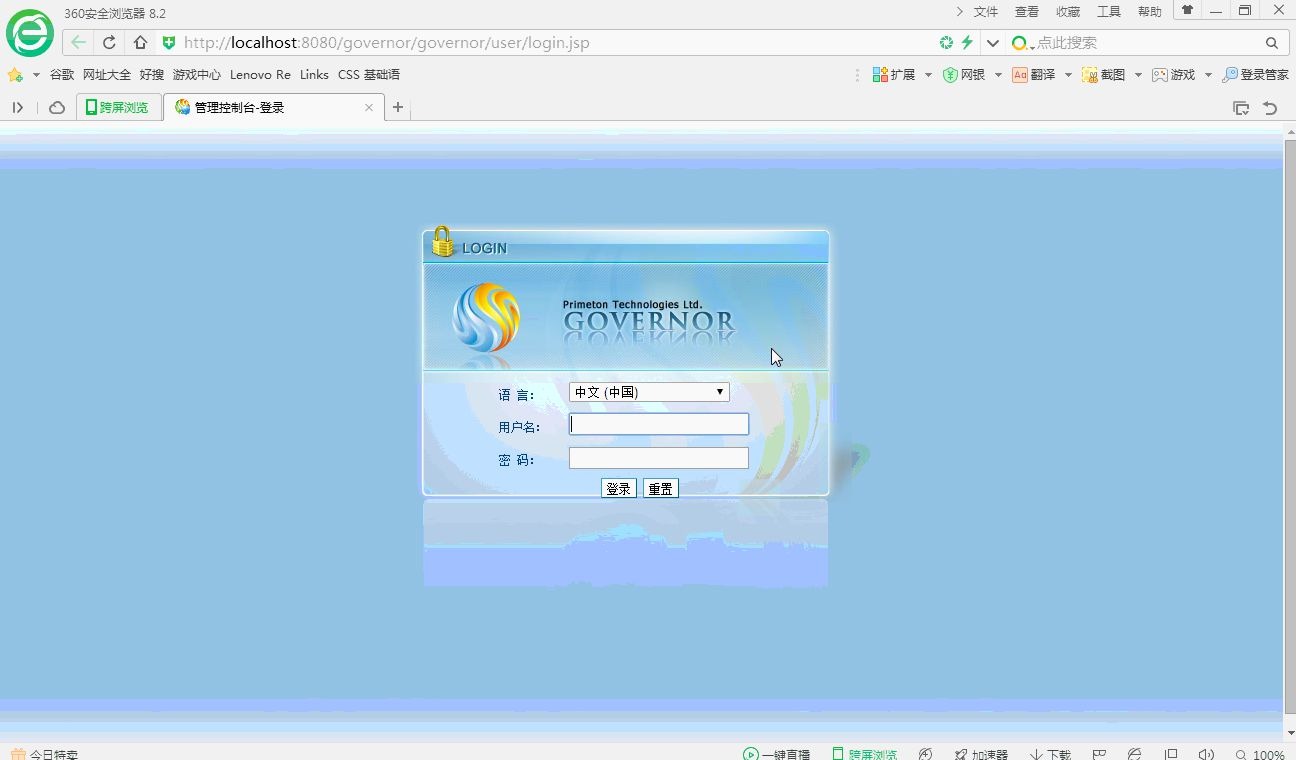Viewport: 1296px width, 760px height.
Task: Click the 360 browser logo icon
Action: pyautogui.click(x=30, y=33)
